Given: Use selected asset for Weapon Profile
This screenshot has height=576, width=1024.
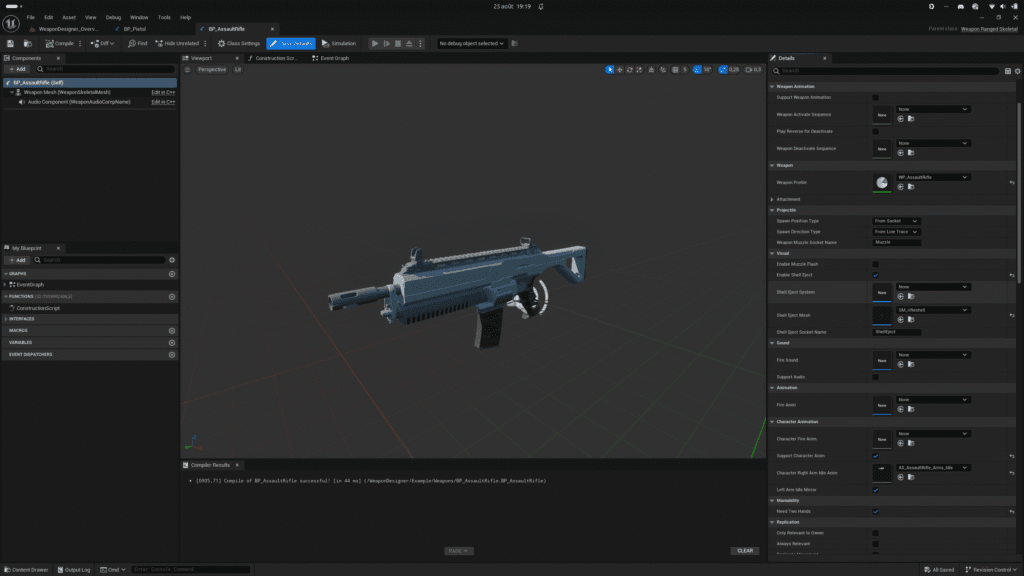Looking at the screenshot, I should 901,187.
